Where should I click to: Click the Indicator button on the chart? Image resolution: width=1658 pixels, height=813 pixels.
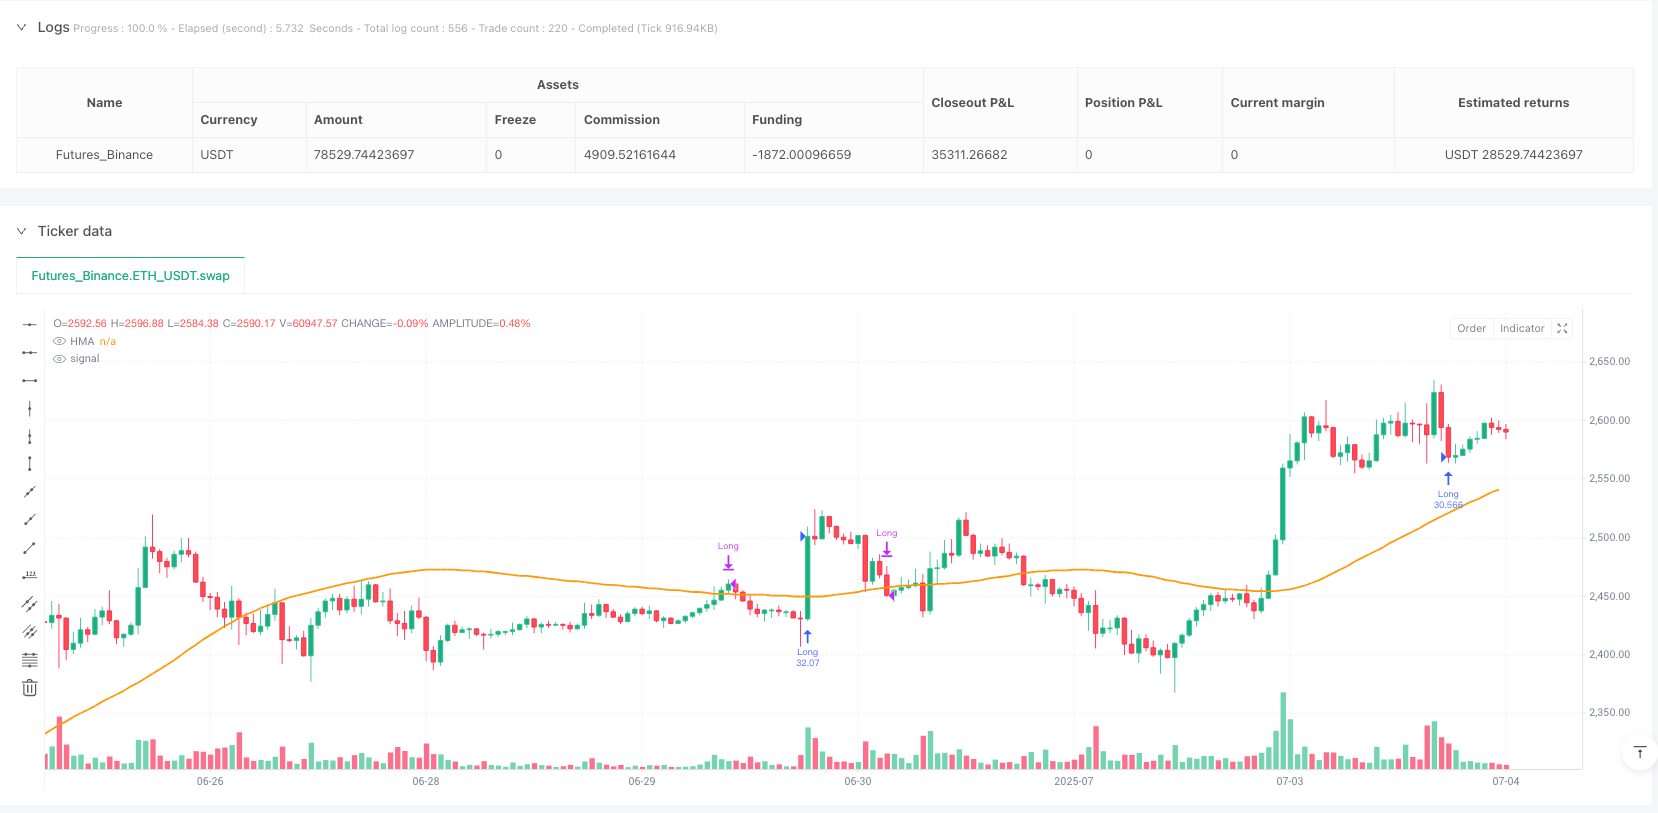pos(1522,328)
